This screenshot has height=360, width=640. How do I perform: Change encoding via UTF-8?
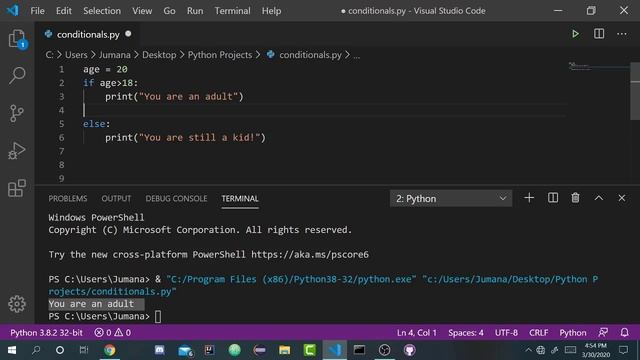[506, 333]
